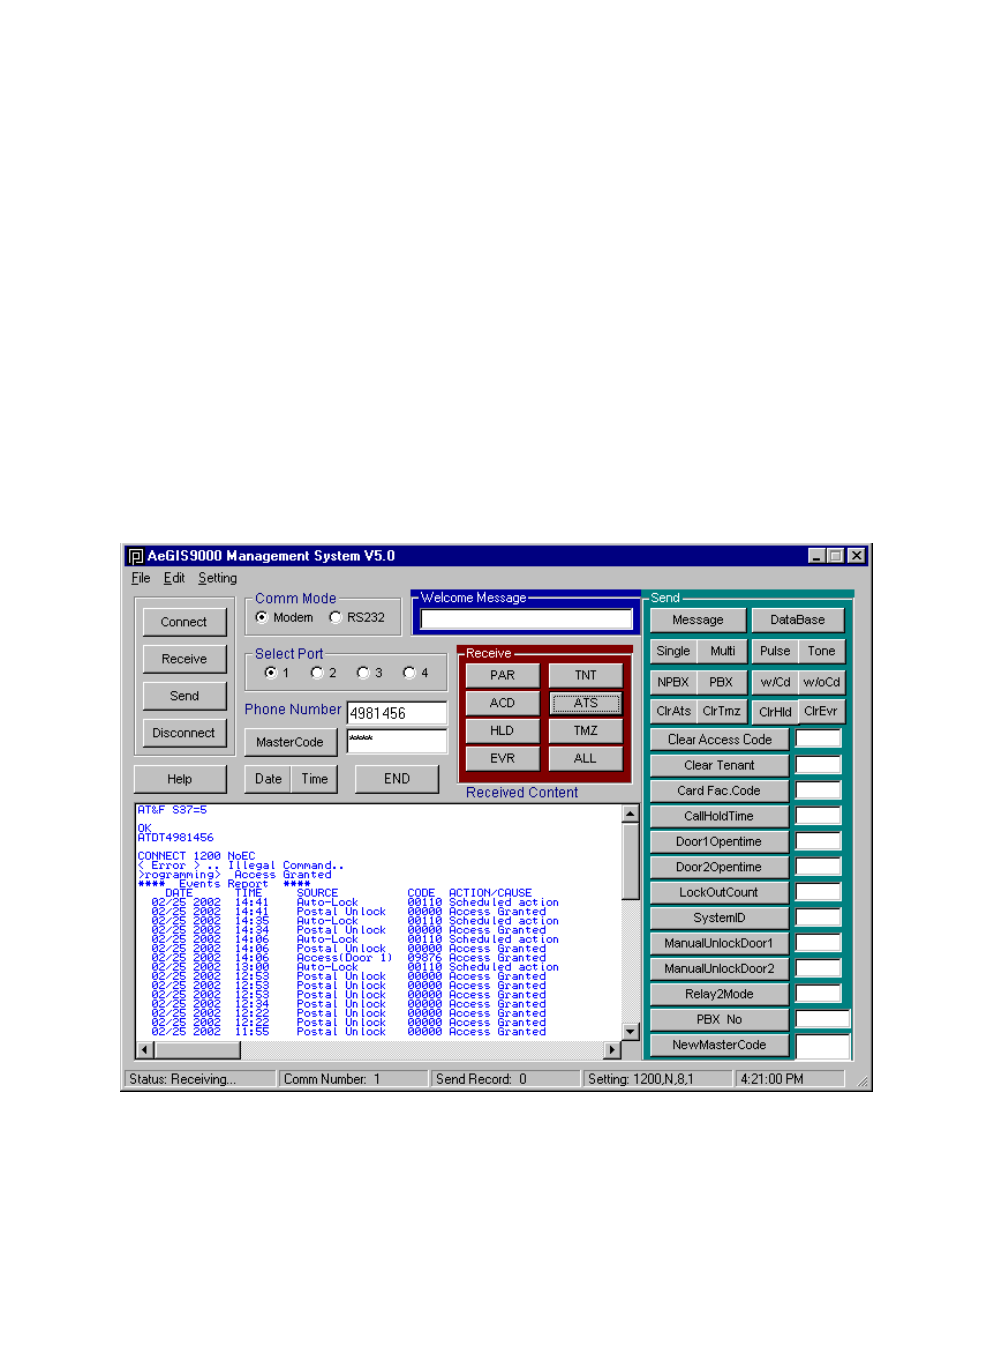Click the Disconnect button
Image resolution: width=1008 pixels, height=1368 pixels.
[x=184, y=733]
